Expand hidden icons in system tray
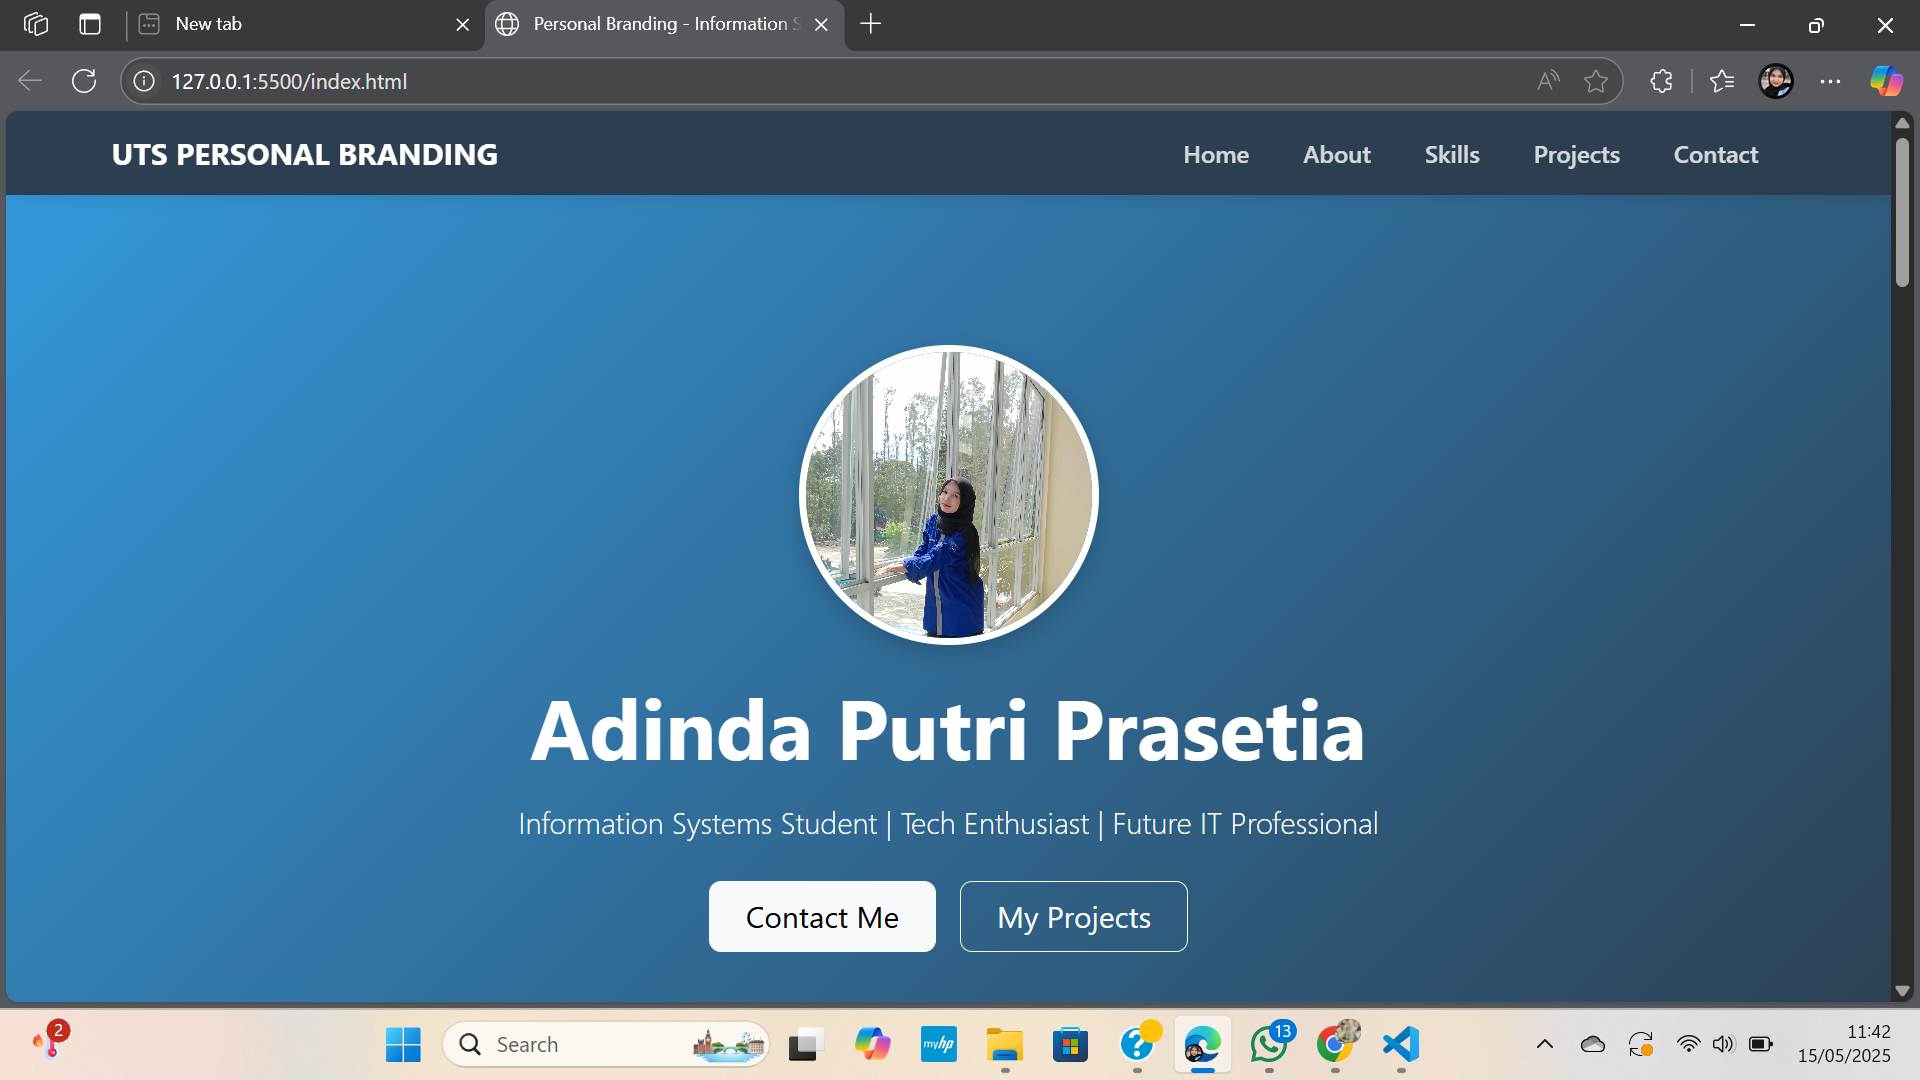The image size is (1920, 1080). (1545, 1044)
